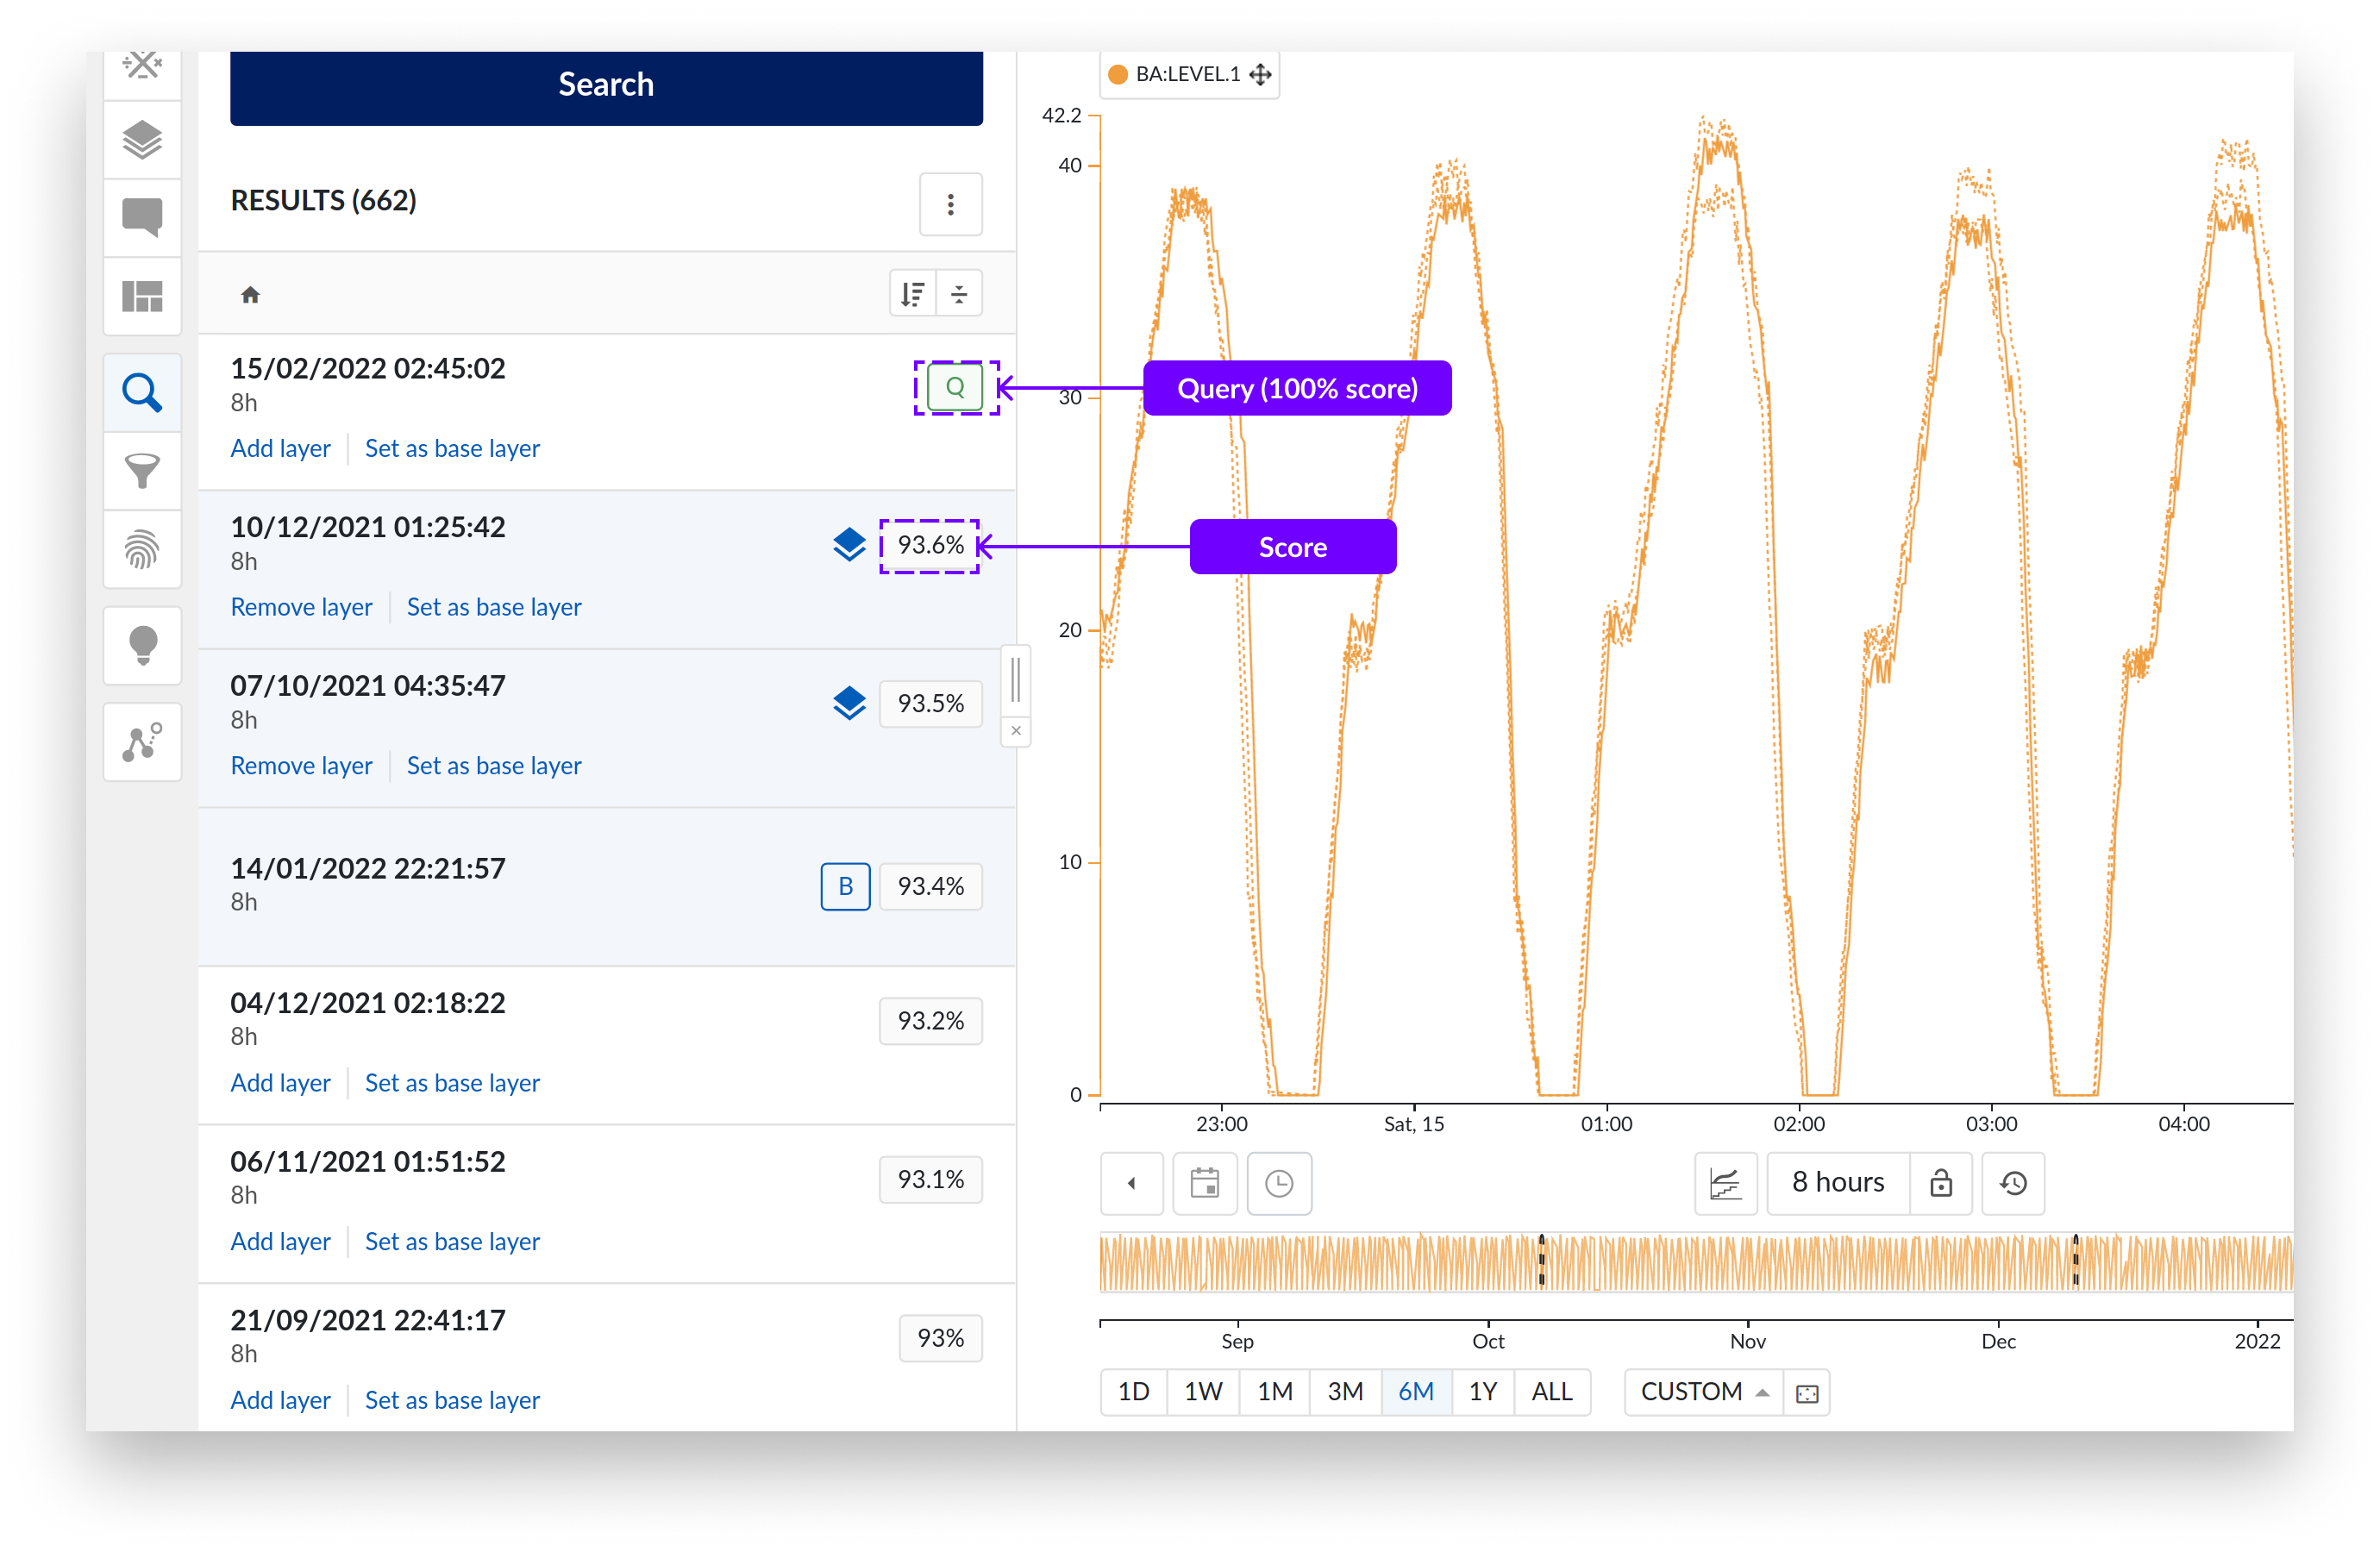Open the filter funnel tool
The image size is (2380, 1552).
(142, 471)
